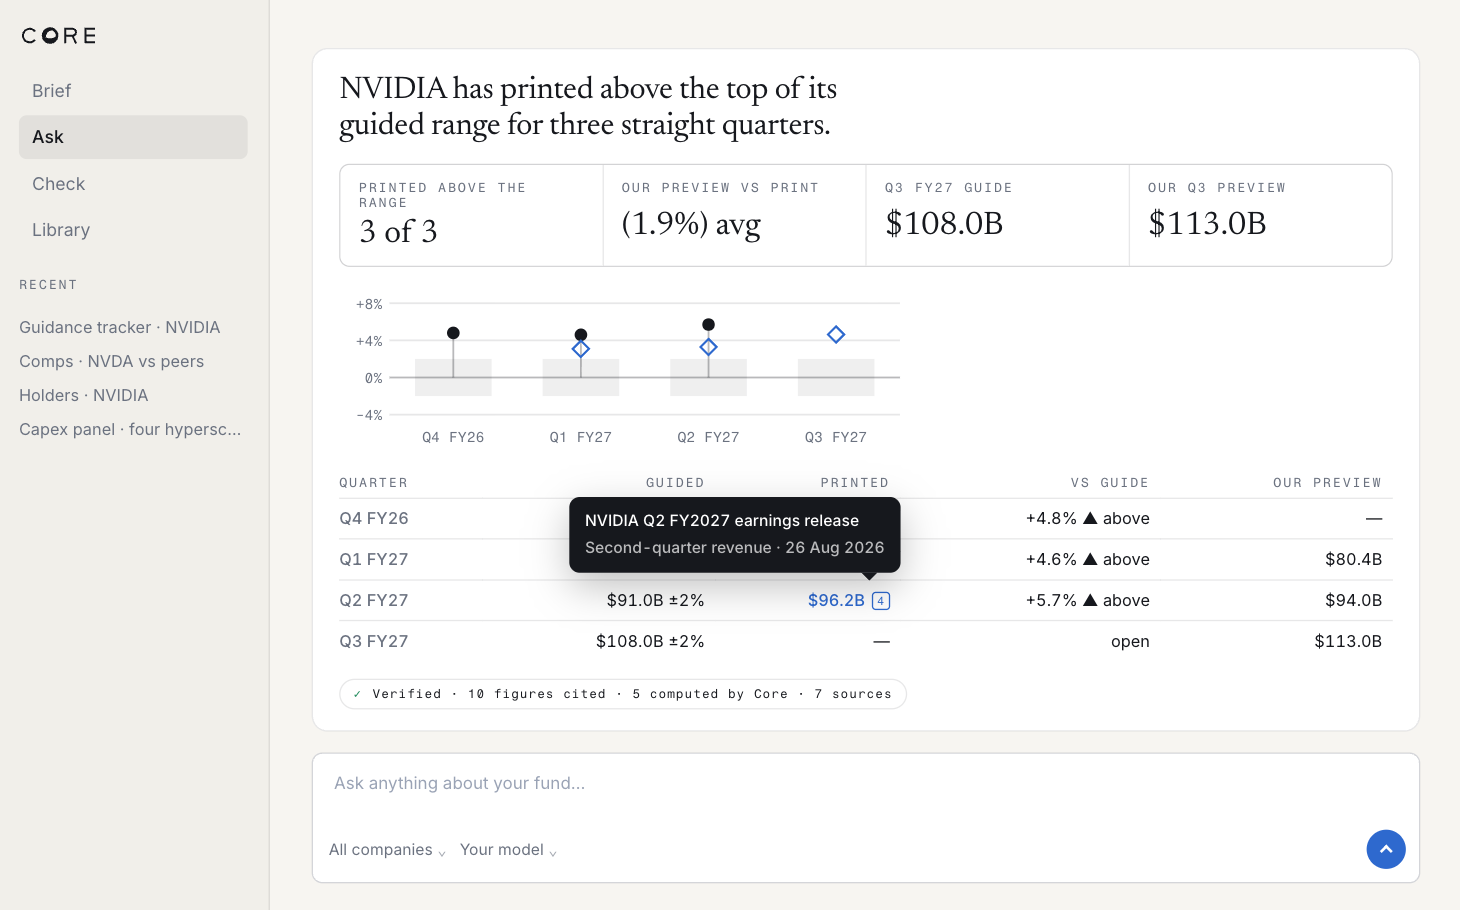The height and width of the screenshot is (910, 1460).
Task: Click the Q2 FY27 preview diamond marker on chart
Action: 708,347
